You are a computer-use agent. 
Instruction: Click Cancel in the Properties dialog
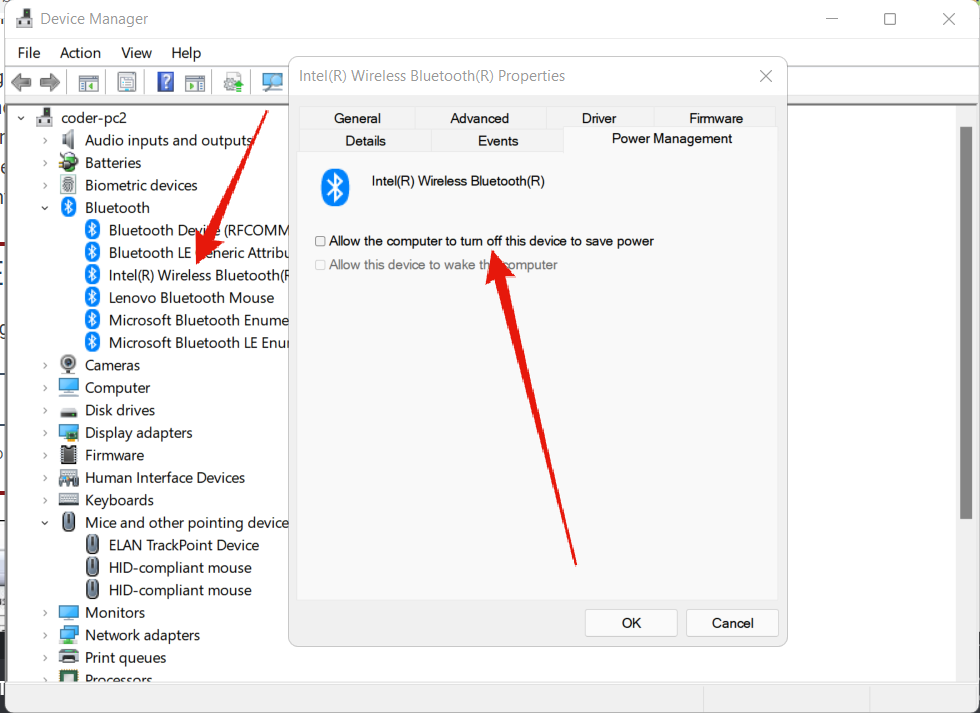click(x=732, y=623)
